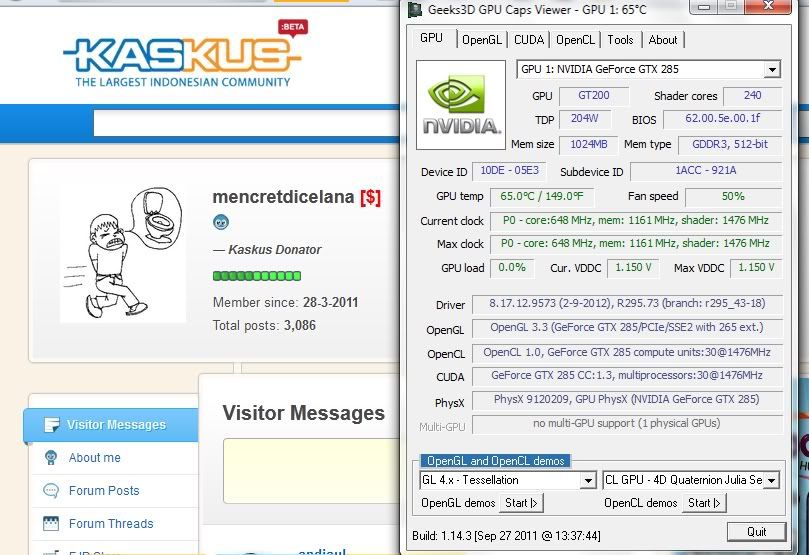
Task: Click the blue status icon under username
Action: 221,222
